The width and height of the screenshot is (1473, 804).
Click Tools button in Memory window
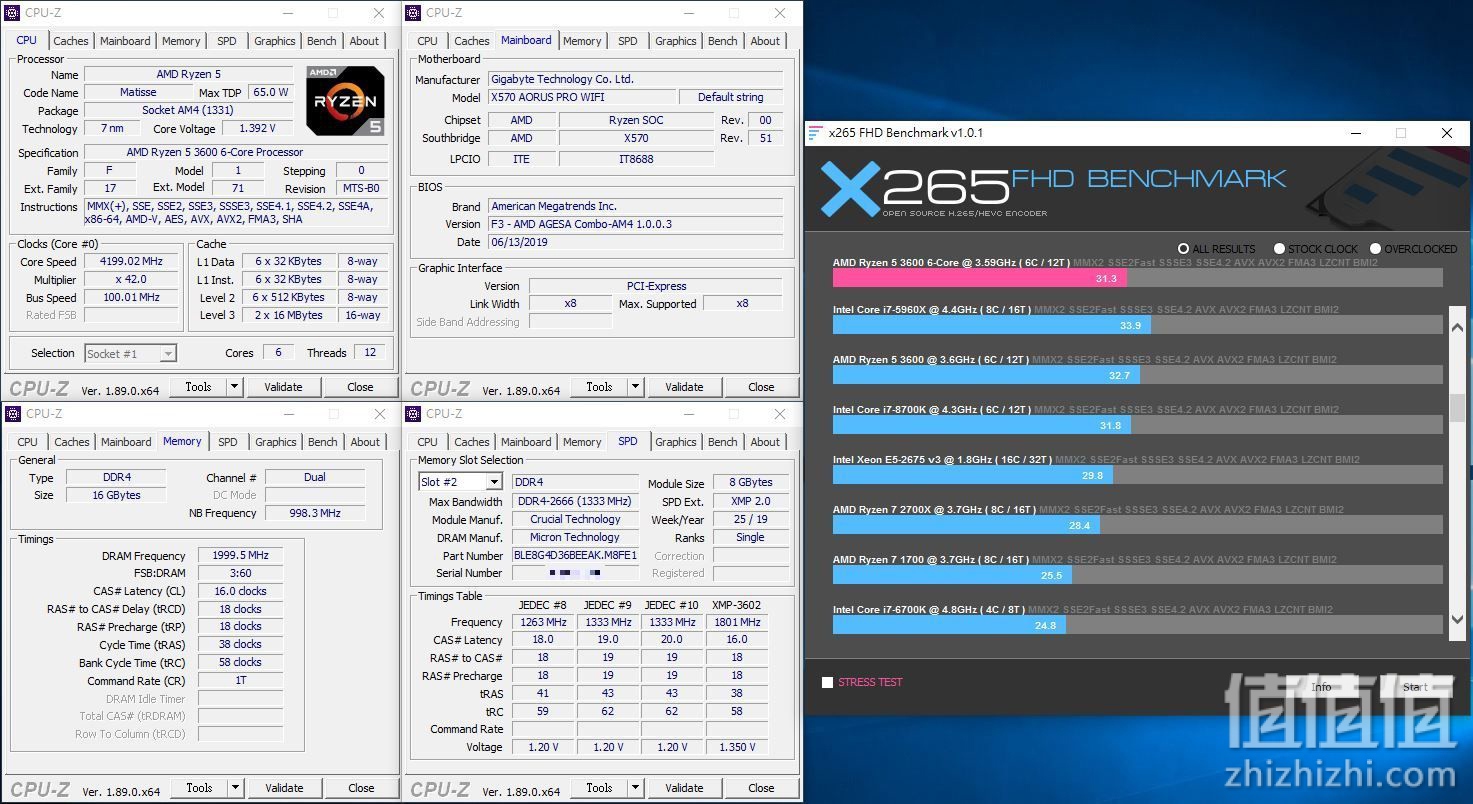[x=199, y=788]
